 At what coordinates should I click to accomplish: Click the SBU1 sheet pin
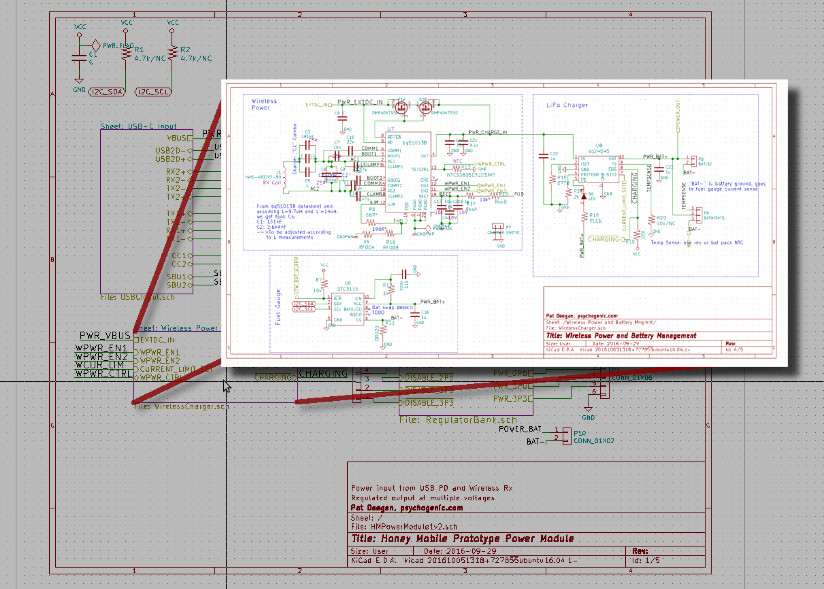click(x=180, y=276)
